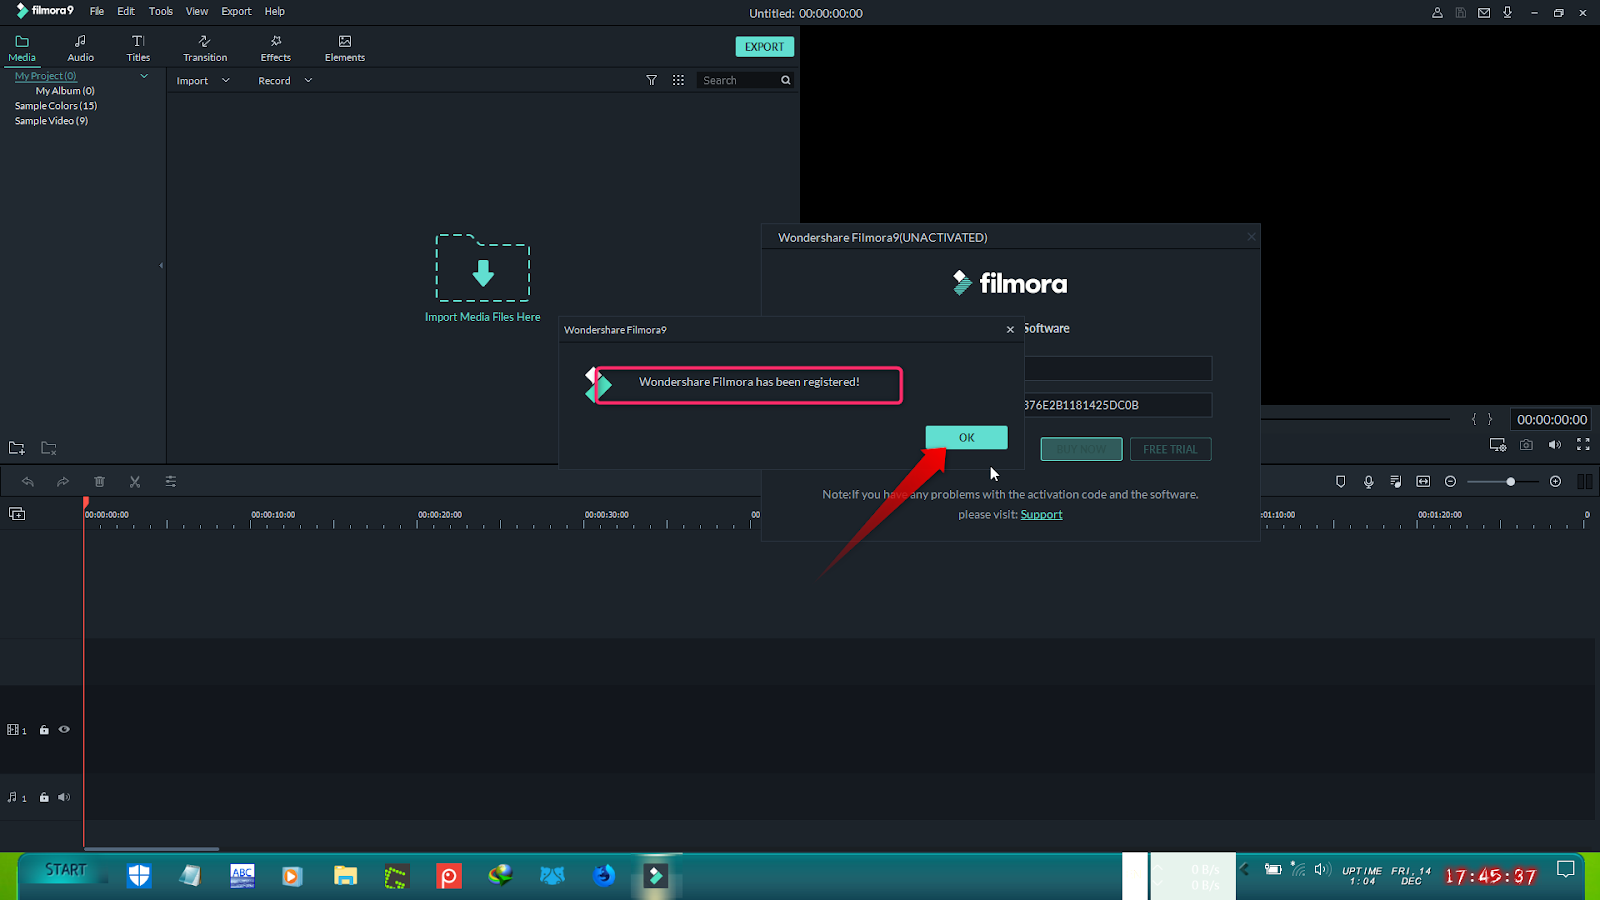1600x900 pixels.
Task: Enter fullscreen preview
Action: click(x=1583, y=445)
